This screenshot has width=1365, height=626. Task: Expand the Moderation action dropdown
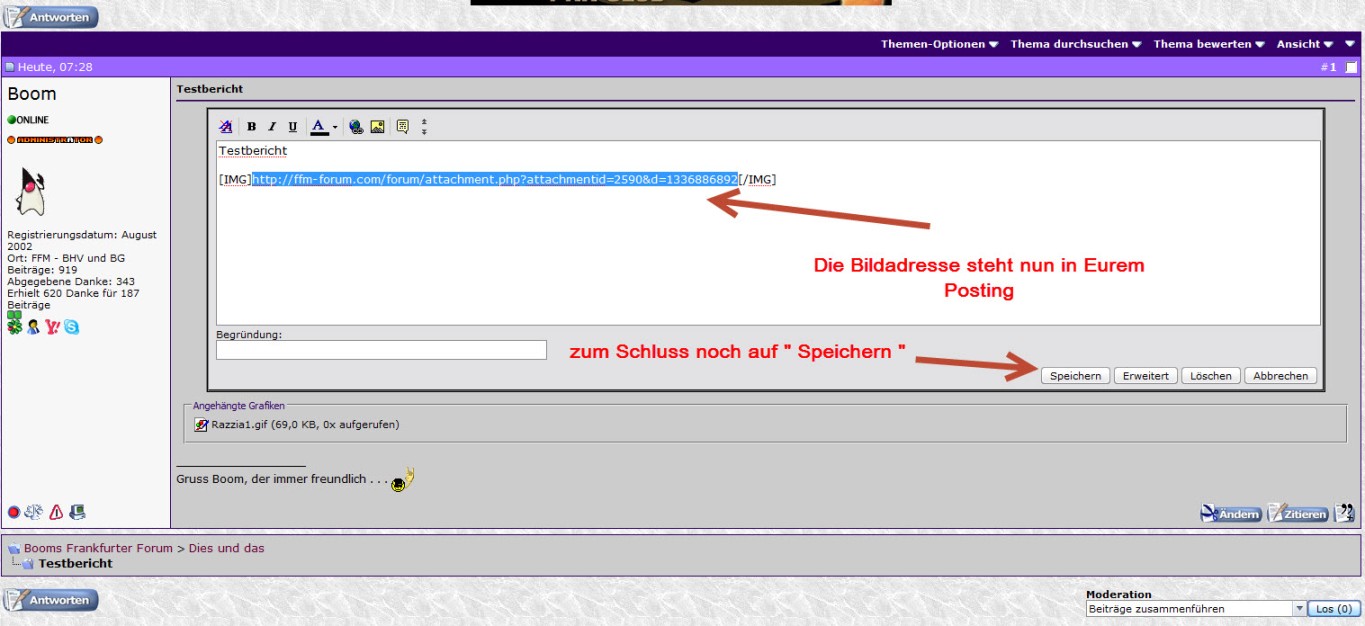coord(1299,608)
